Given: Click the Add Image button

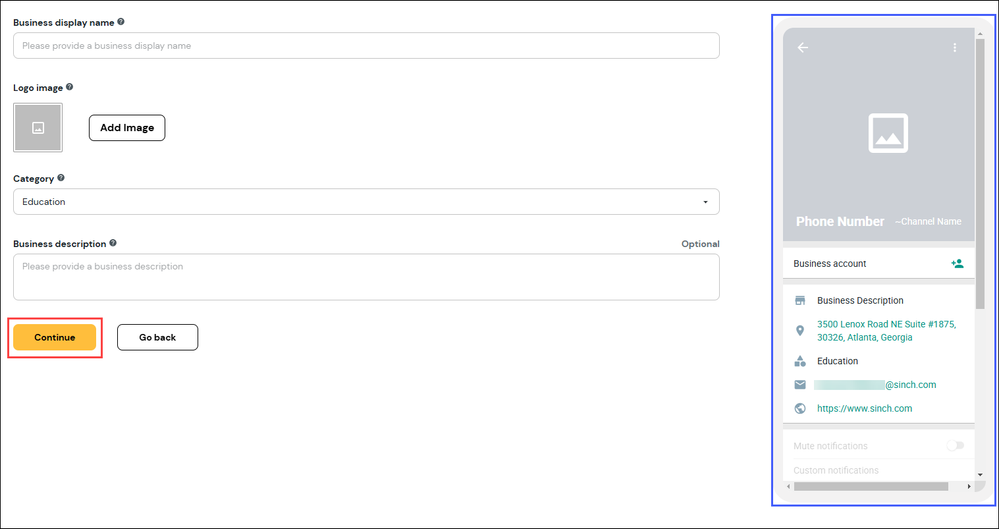Looking at the screenshot, I should [127, 127].
